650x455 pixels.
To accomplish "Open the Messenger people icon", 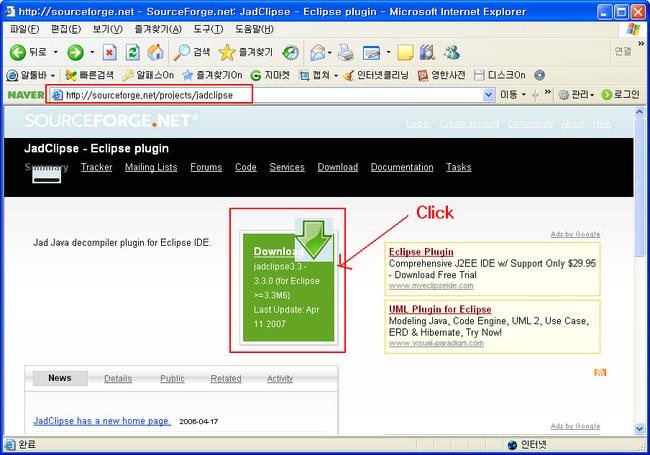I will [x=451, y=52].
